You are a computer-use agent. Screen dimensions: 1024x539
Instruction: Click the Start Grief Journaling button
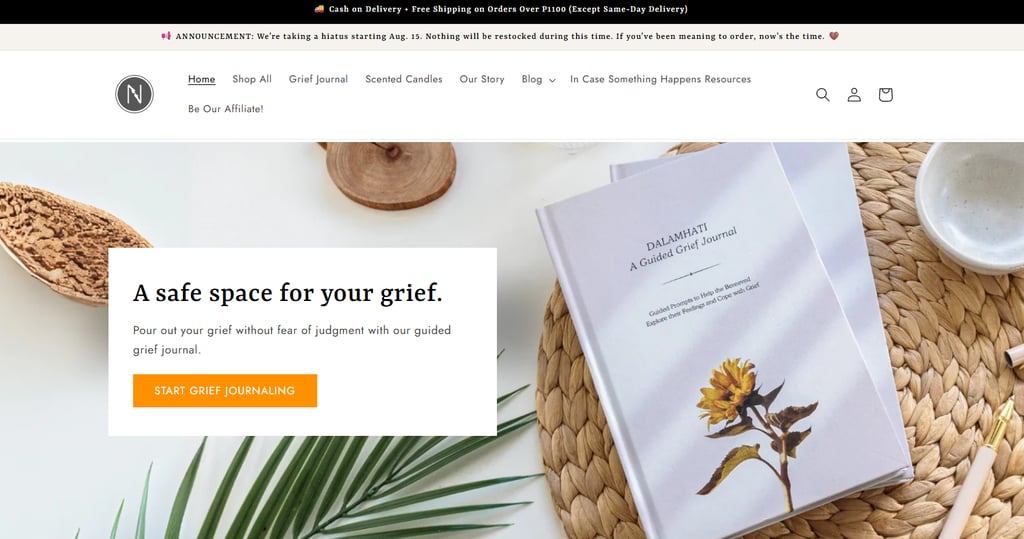[225, 391]
